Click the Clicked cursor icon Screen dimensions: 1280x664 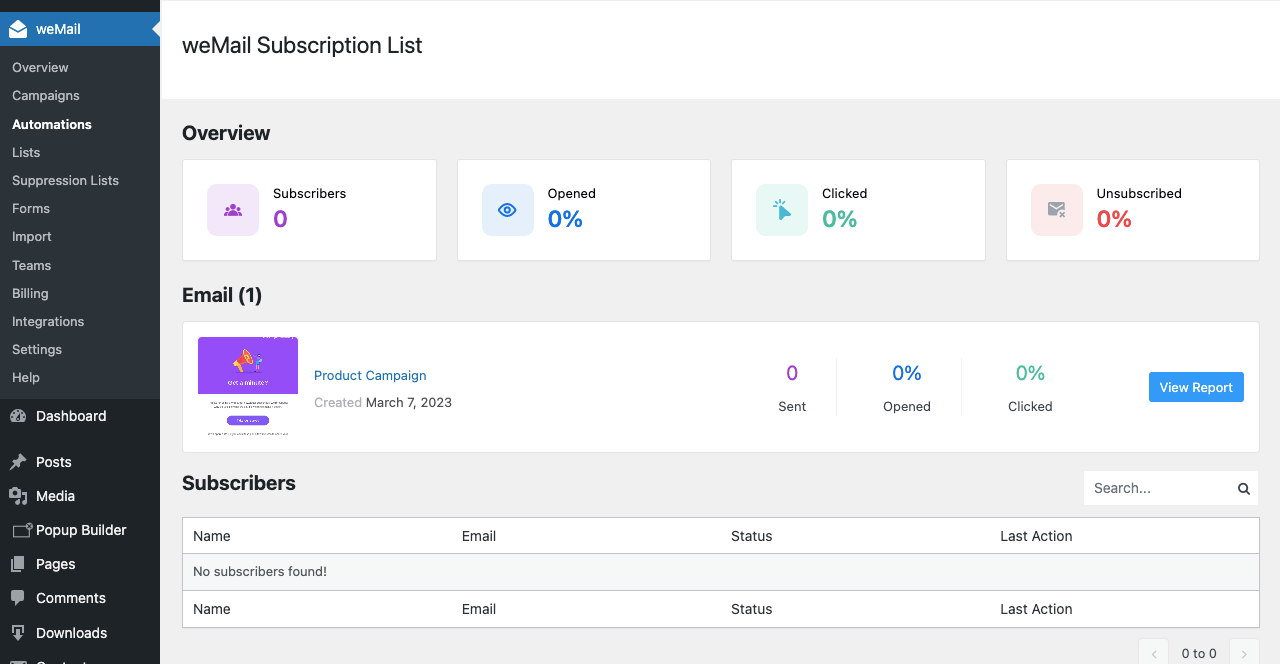click(x=782, y=210)
